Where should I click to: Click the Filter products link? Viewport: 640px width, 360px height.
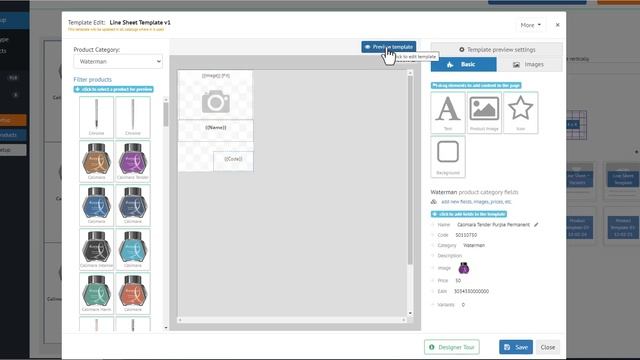(x=92, y=80)
